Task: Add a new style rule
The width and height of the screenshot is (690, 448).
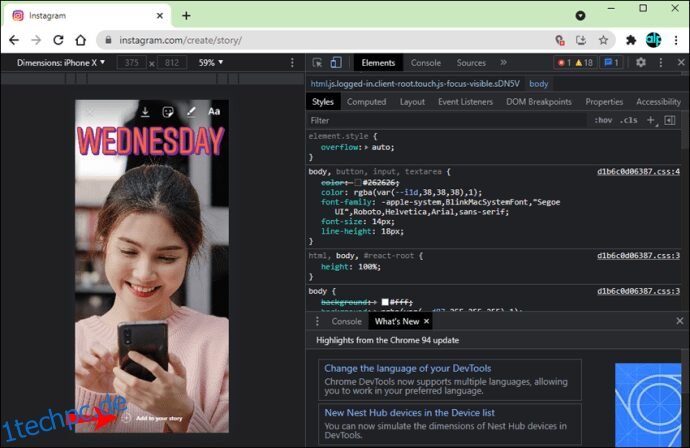Action: click(650, 120)
